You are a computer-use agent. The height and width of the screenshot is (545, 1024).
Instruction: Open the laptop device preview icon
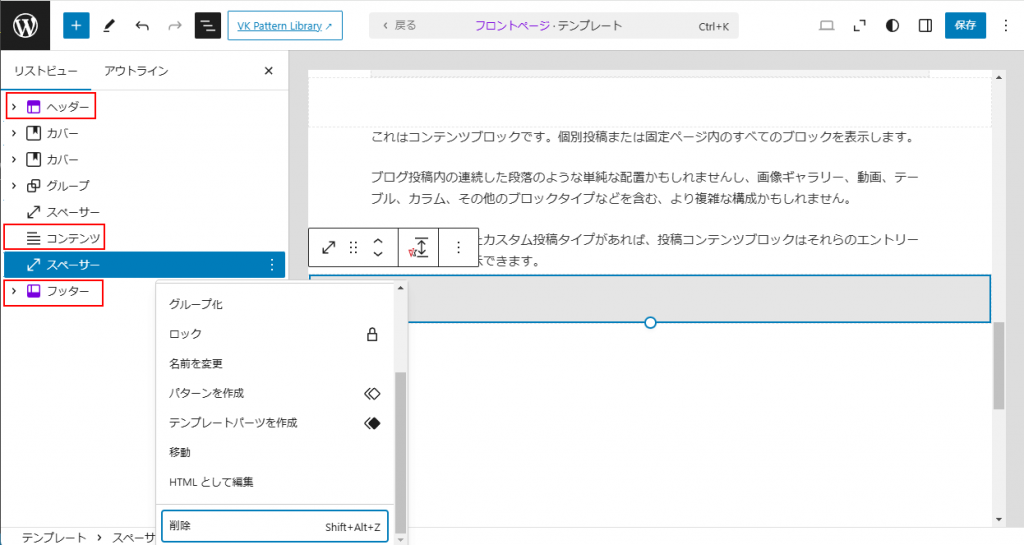826,25
